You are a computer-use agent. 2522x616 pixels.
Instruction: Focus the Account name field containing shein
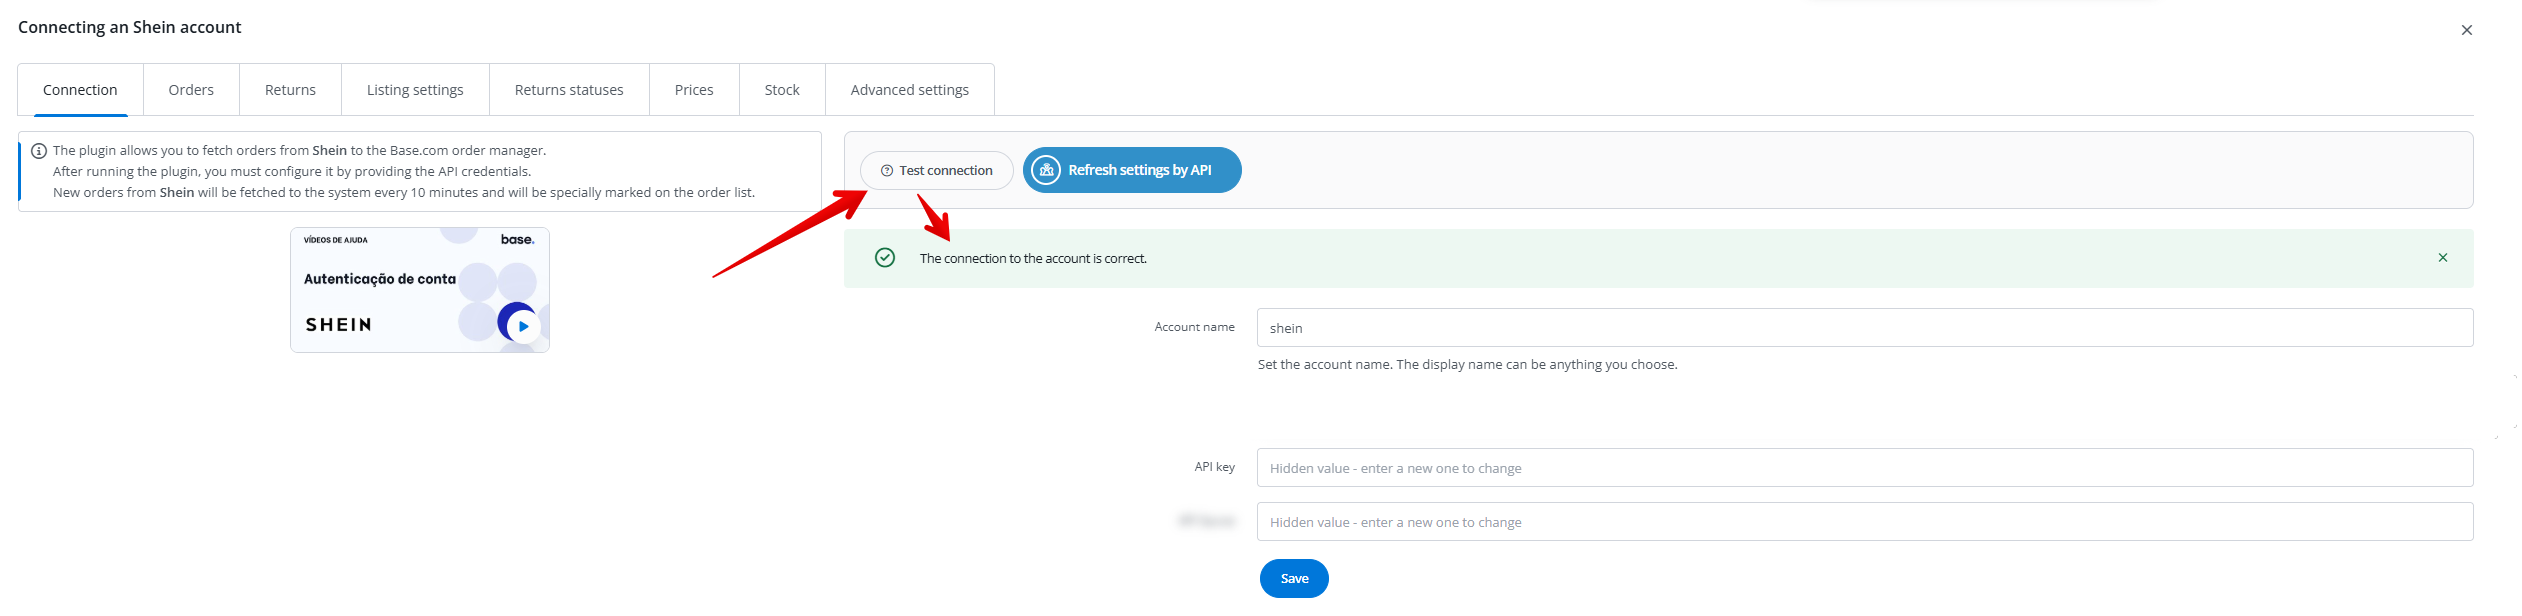pos(1864,328)
